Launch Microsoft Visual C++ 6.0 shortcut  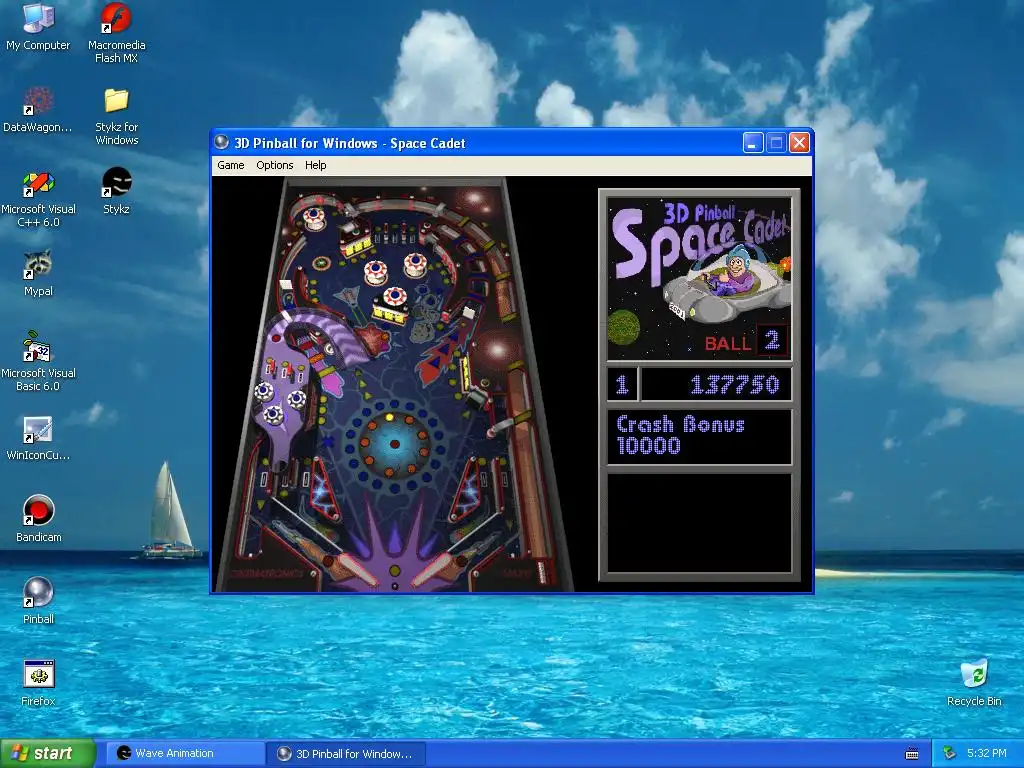pos(38,199)
